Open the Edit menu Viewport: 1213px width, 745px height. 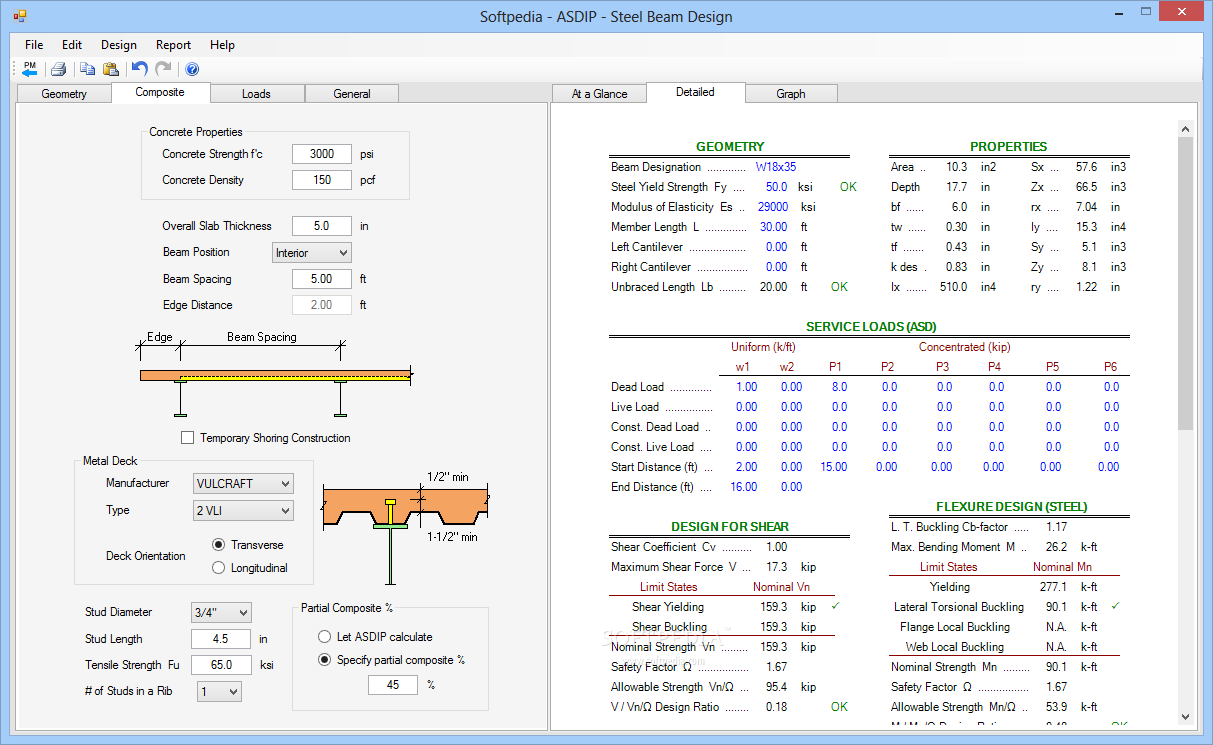click(x=72, y=45)
